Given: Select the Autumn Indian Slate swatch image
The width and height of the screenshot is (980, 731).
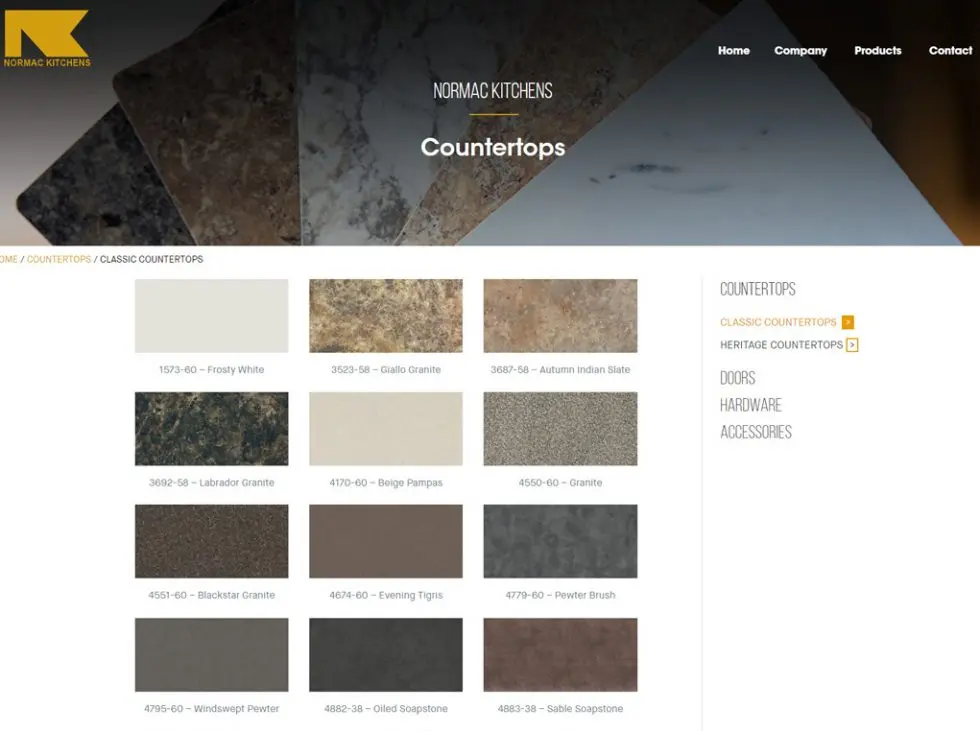Looking at the screenshot, I should pyautogui.click(x=560, y=316).
